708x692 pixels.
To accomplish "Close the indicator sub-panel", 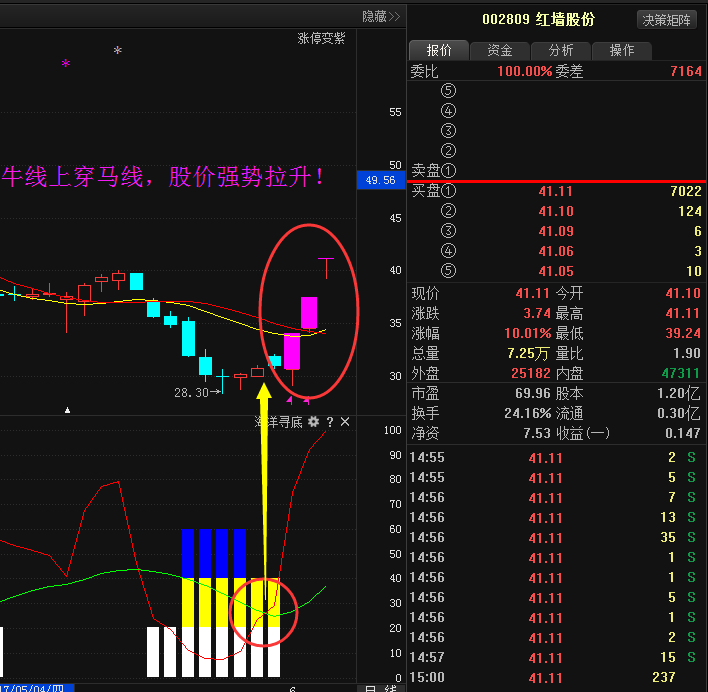I will [x=345, y=422].
